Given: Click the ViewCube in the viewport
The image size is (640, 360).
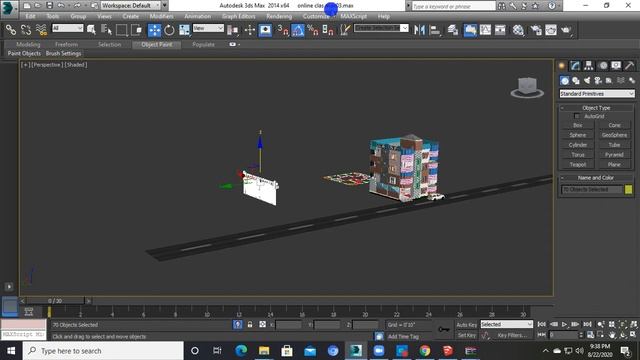Looking at the screenshot, I should [x=527, y=88].
